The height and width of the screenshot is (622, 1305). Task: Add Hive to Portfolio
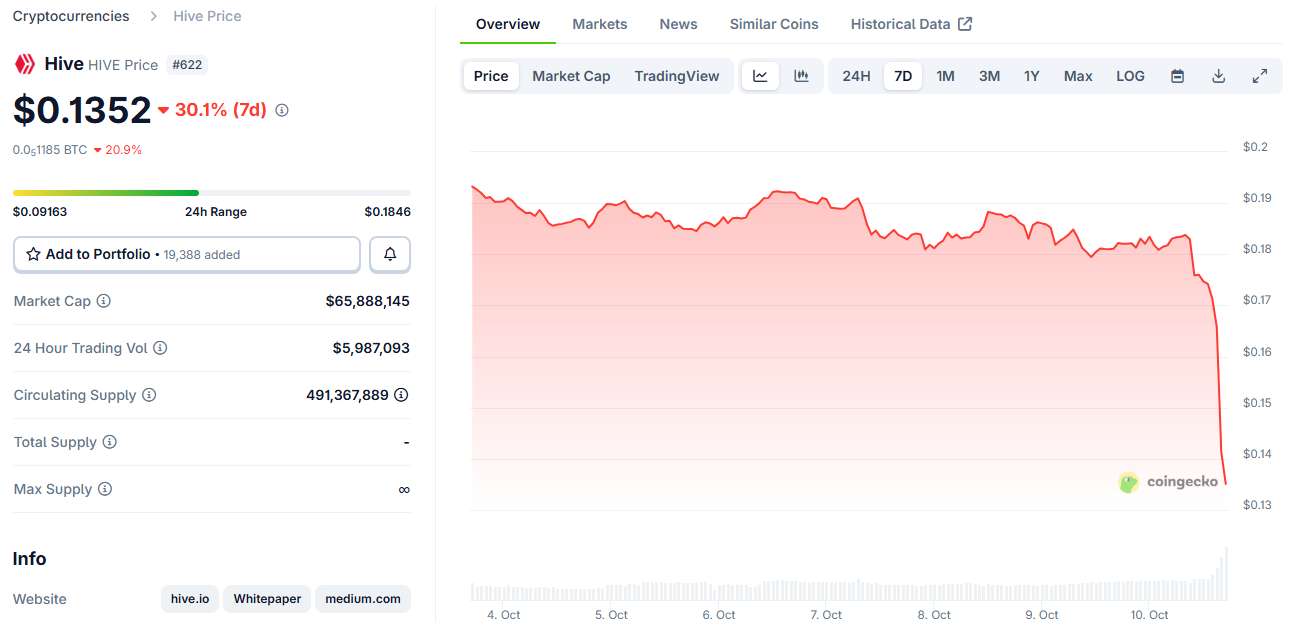pyautogui.click(x=187, y=255)
